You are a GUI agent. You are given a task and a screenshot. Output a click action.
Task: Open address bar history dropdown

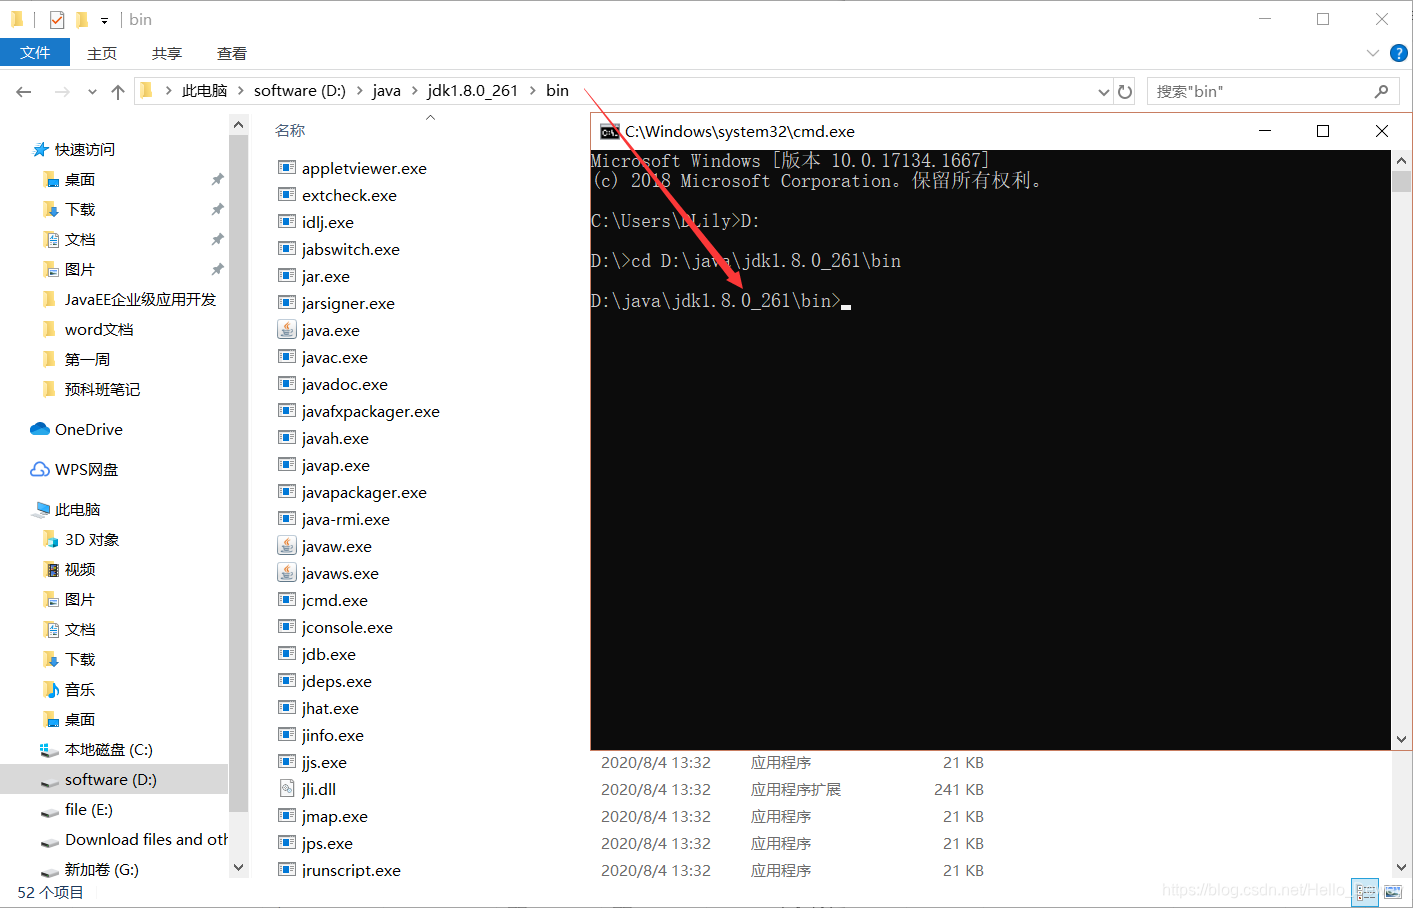pyautogui.click(x=1104, y=91)
